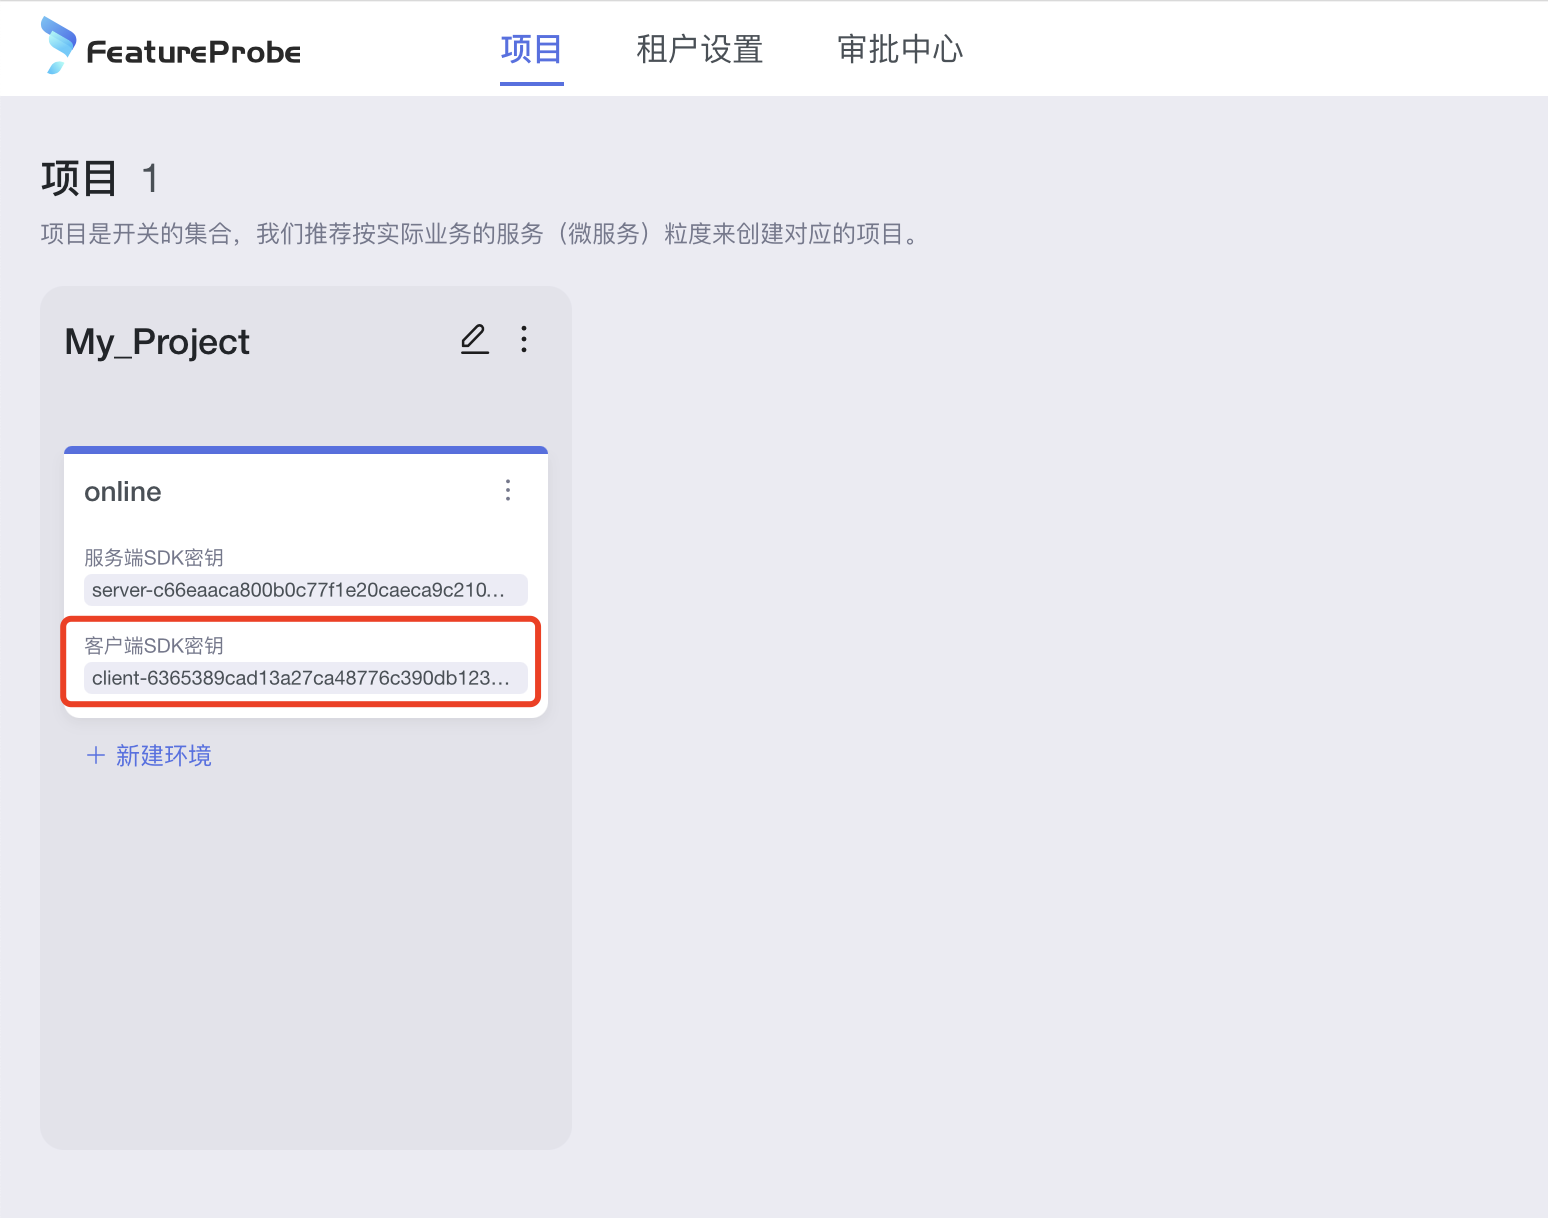Click the 客户端SDK密钥 label
The height and width of the screenshot is (1218, 1548).
coord(154,646)
